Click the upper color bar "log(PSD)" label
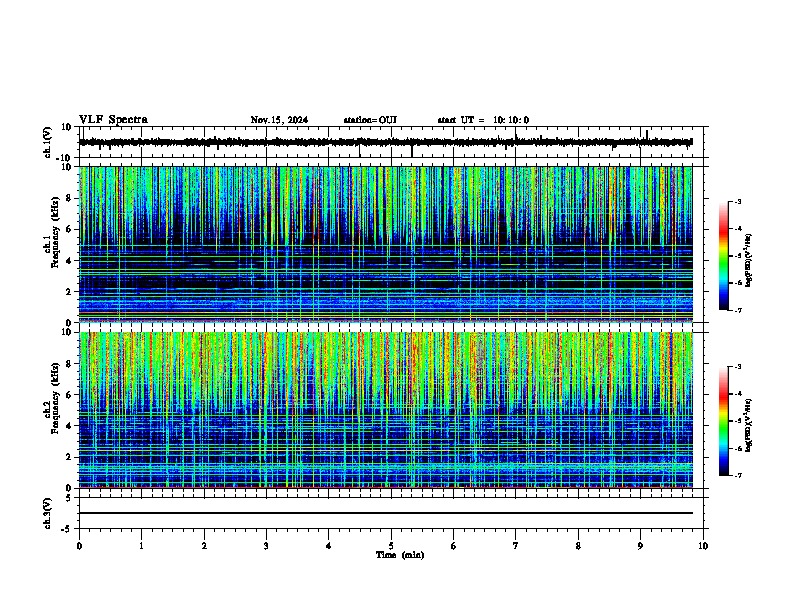The width and height of the screenshot is (792, 612). click(748, 260)
